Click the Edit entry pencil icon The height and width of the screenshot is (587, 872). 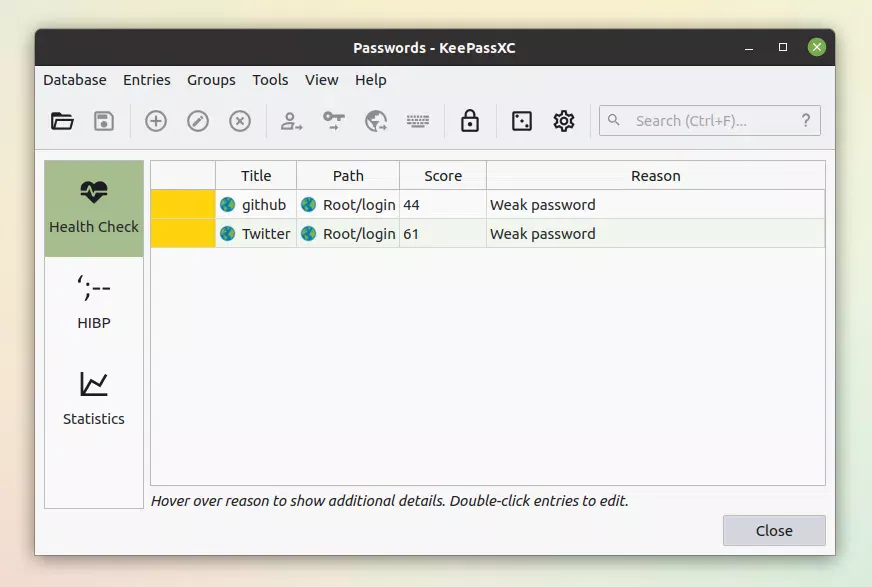coord(198,121)
